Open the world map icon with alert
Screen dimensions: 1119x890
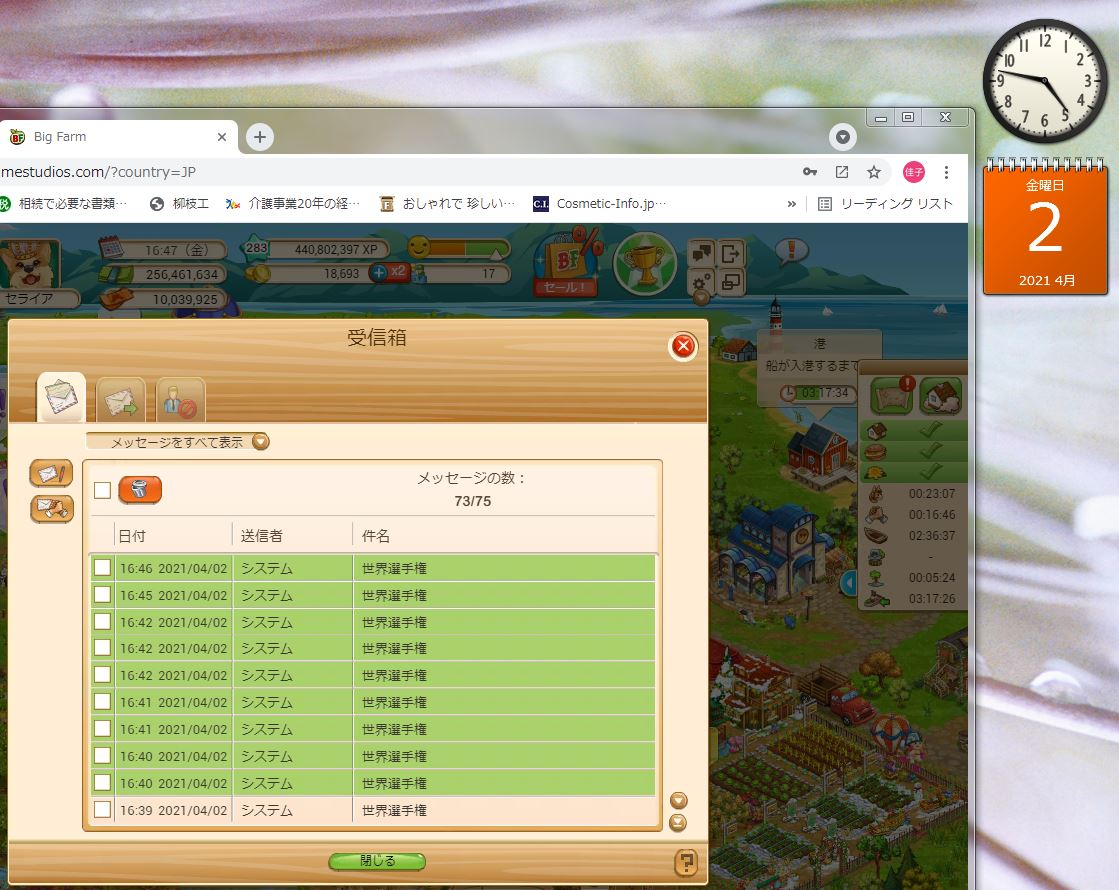click(891, 396)
